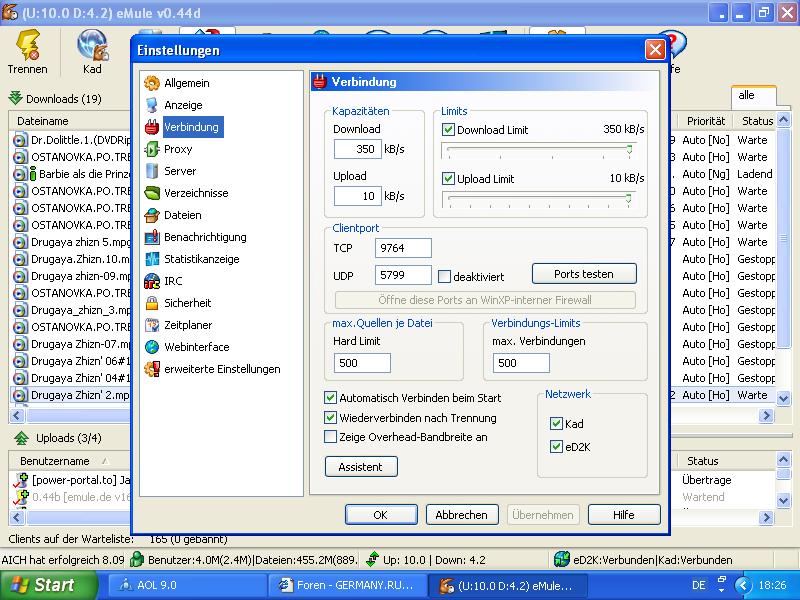The width and height of the screenshot is (800, 600).
Task: Click the Dateien box icon
Action: pyautogui.click(x=152, y=215)
